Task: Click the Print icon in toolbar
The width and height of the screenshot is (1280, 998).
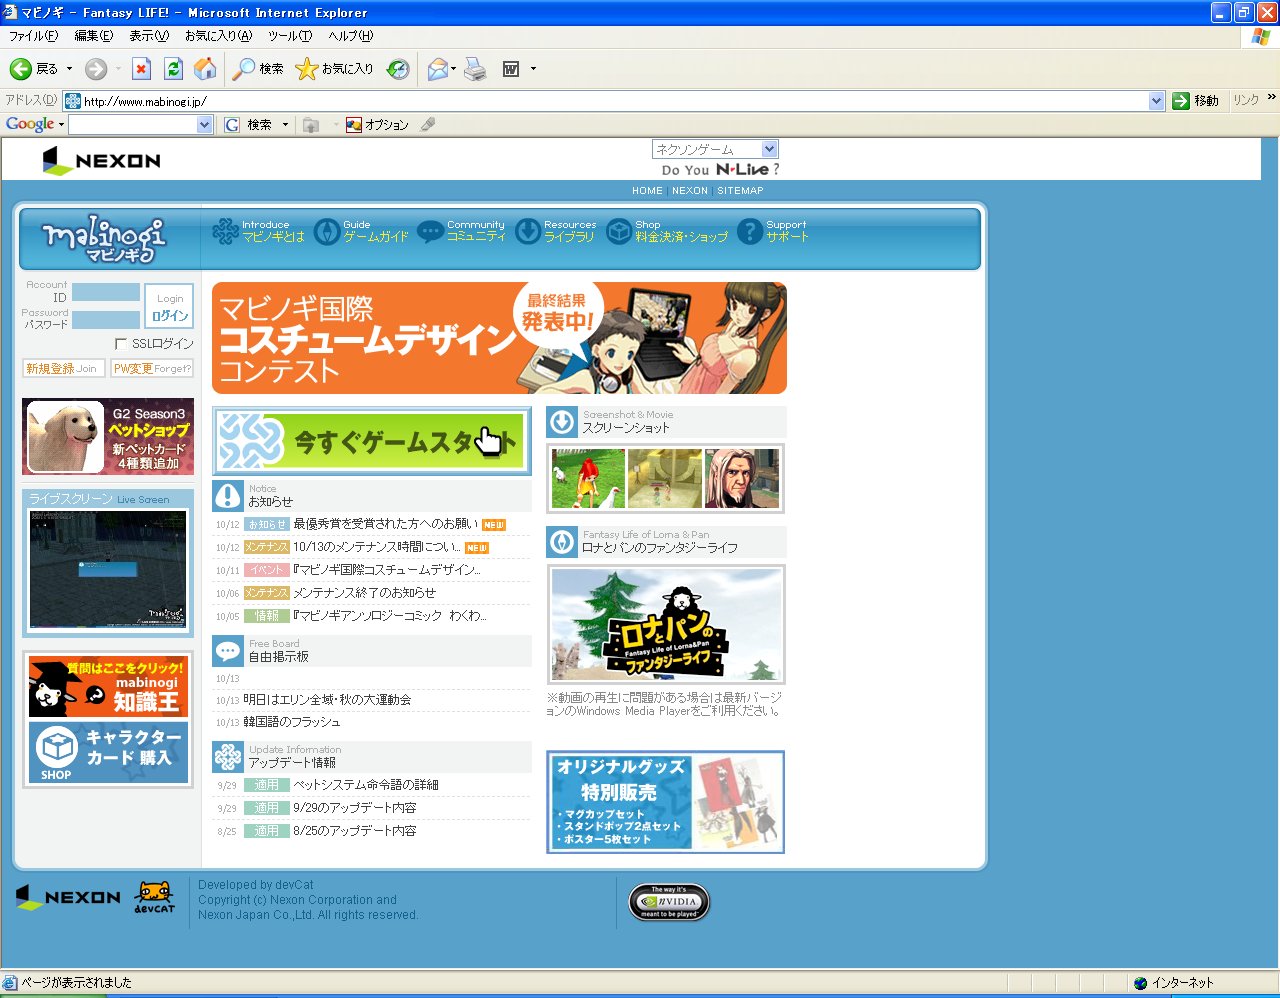Action: (476, 69)
